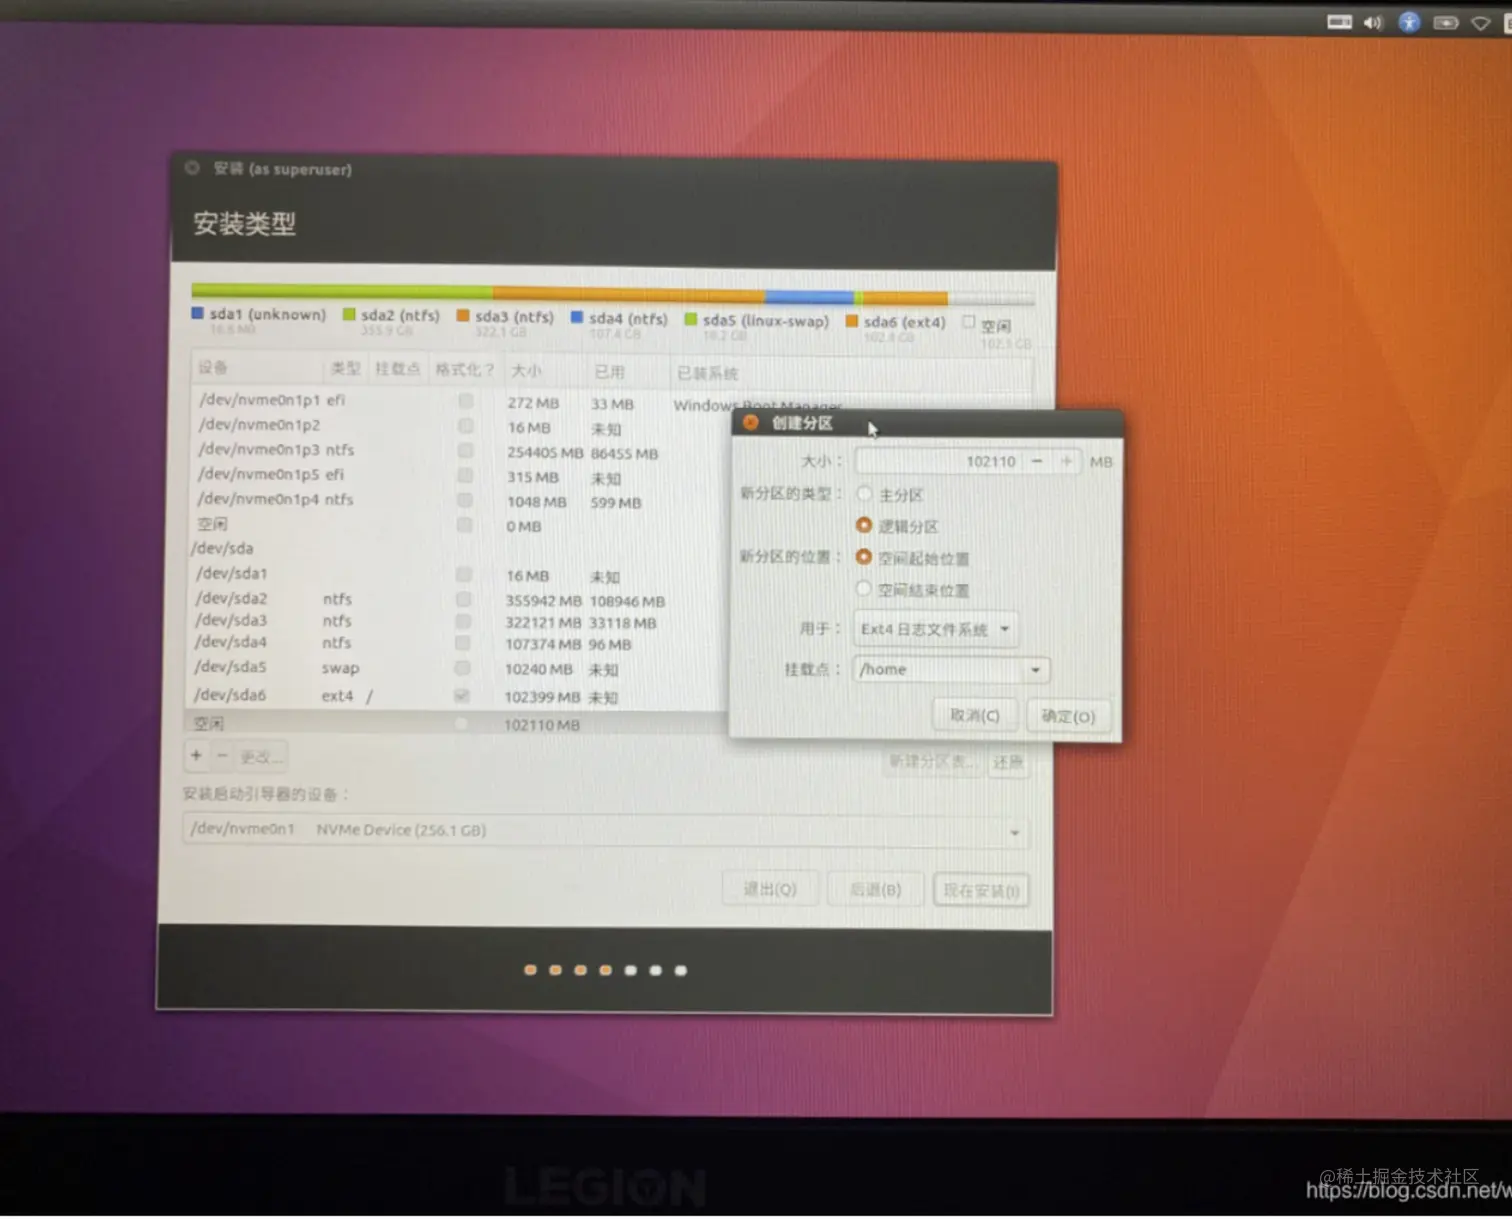Click the keyboard layout indicator in top panel

click(x=1339, y=22)
